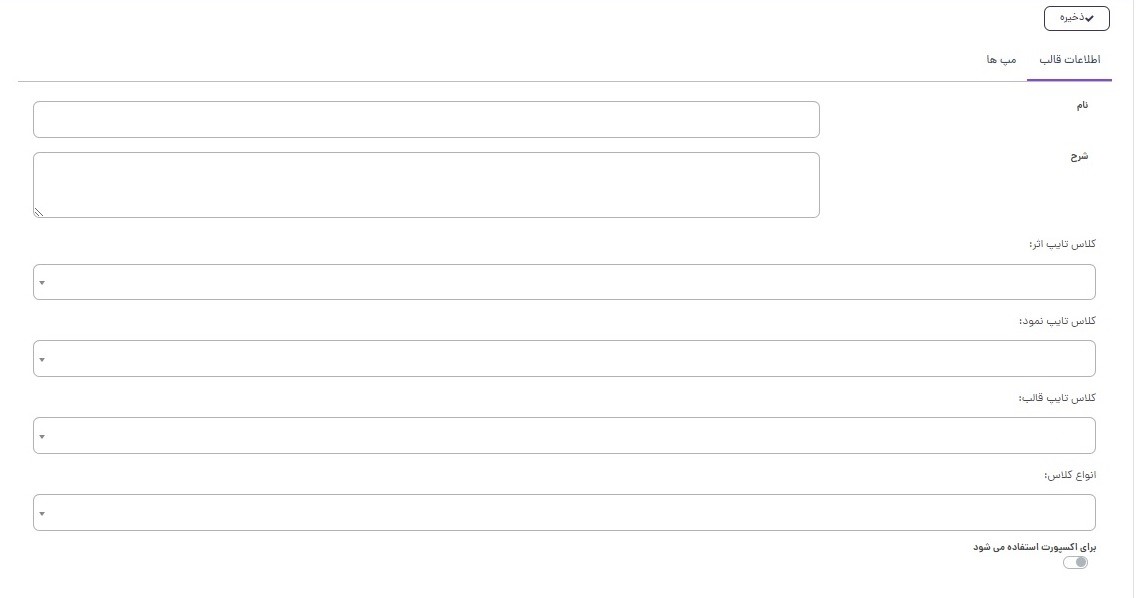
Task: Click the arrow icon of کلاس تایپ قالب dropdown
Action: 42,437
